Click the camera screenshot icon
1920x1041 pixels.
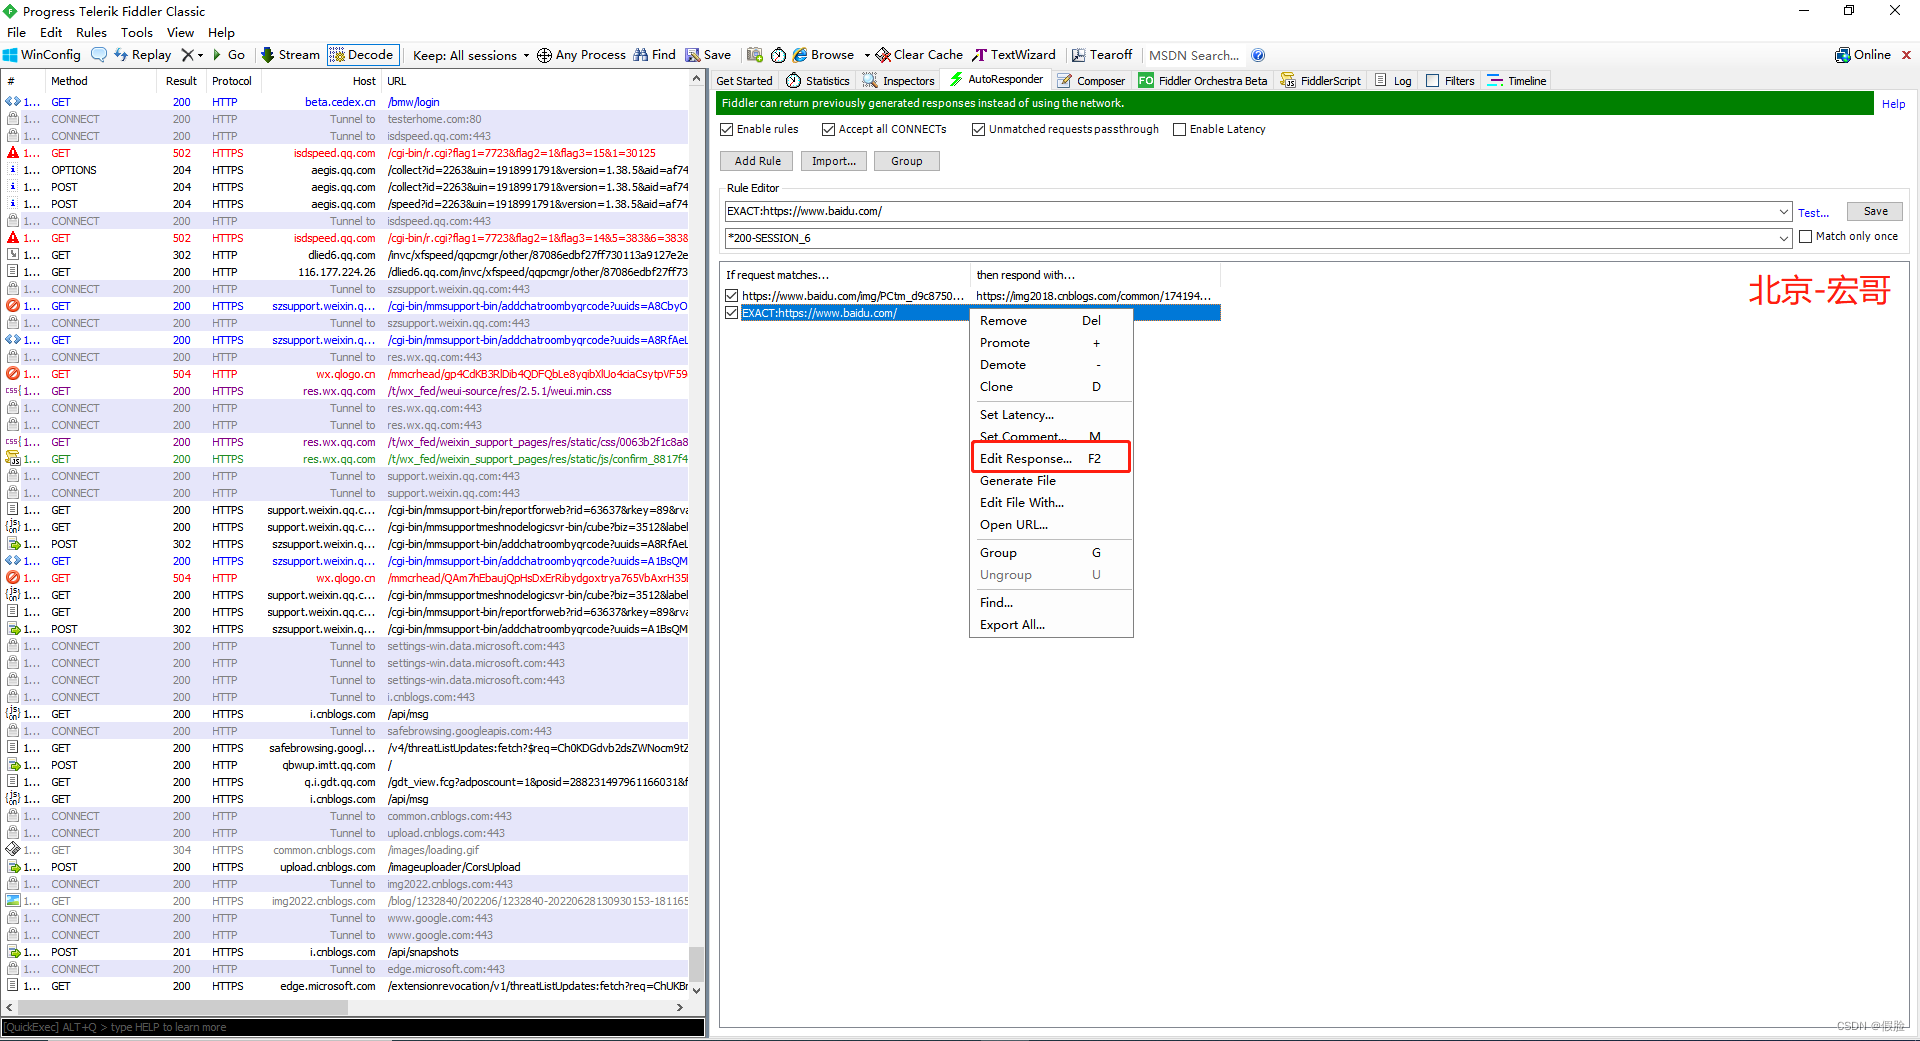point(755,55)
